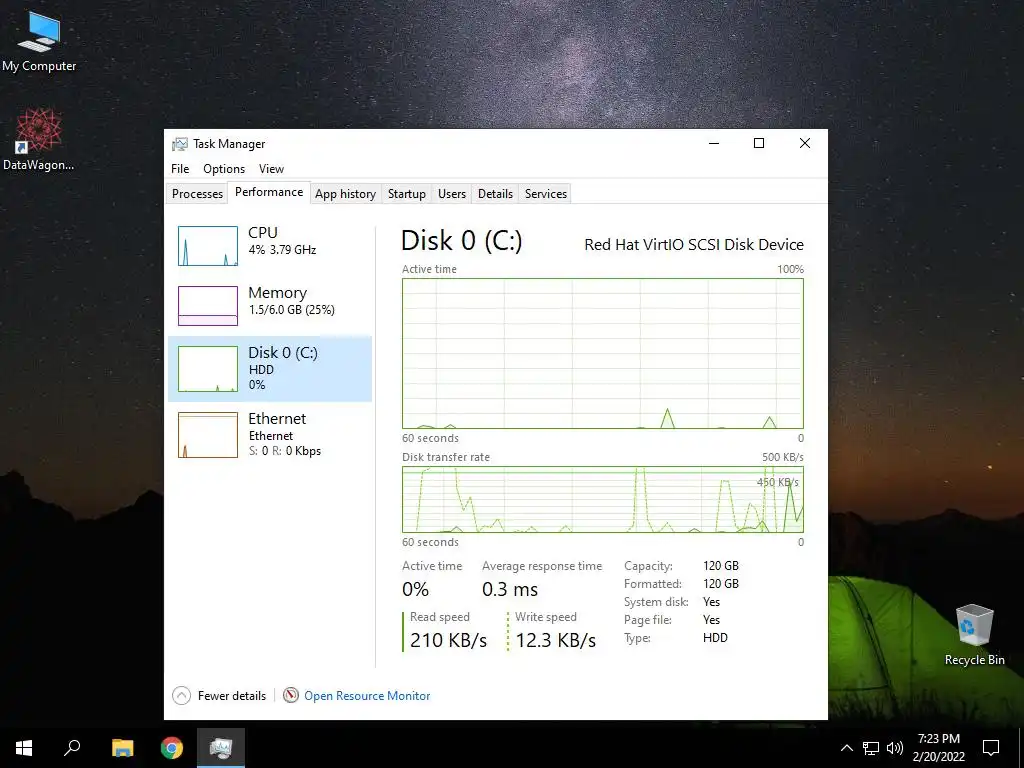Open the Recycle Bin desktop icon
Screen dimensions: 1024x768
974,634
